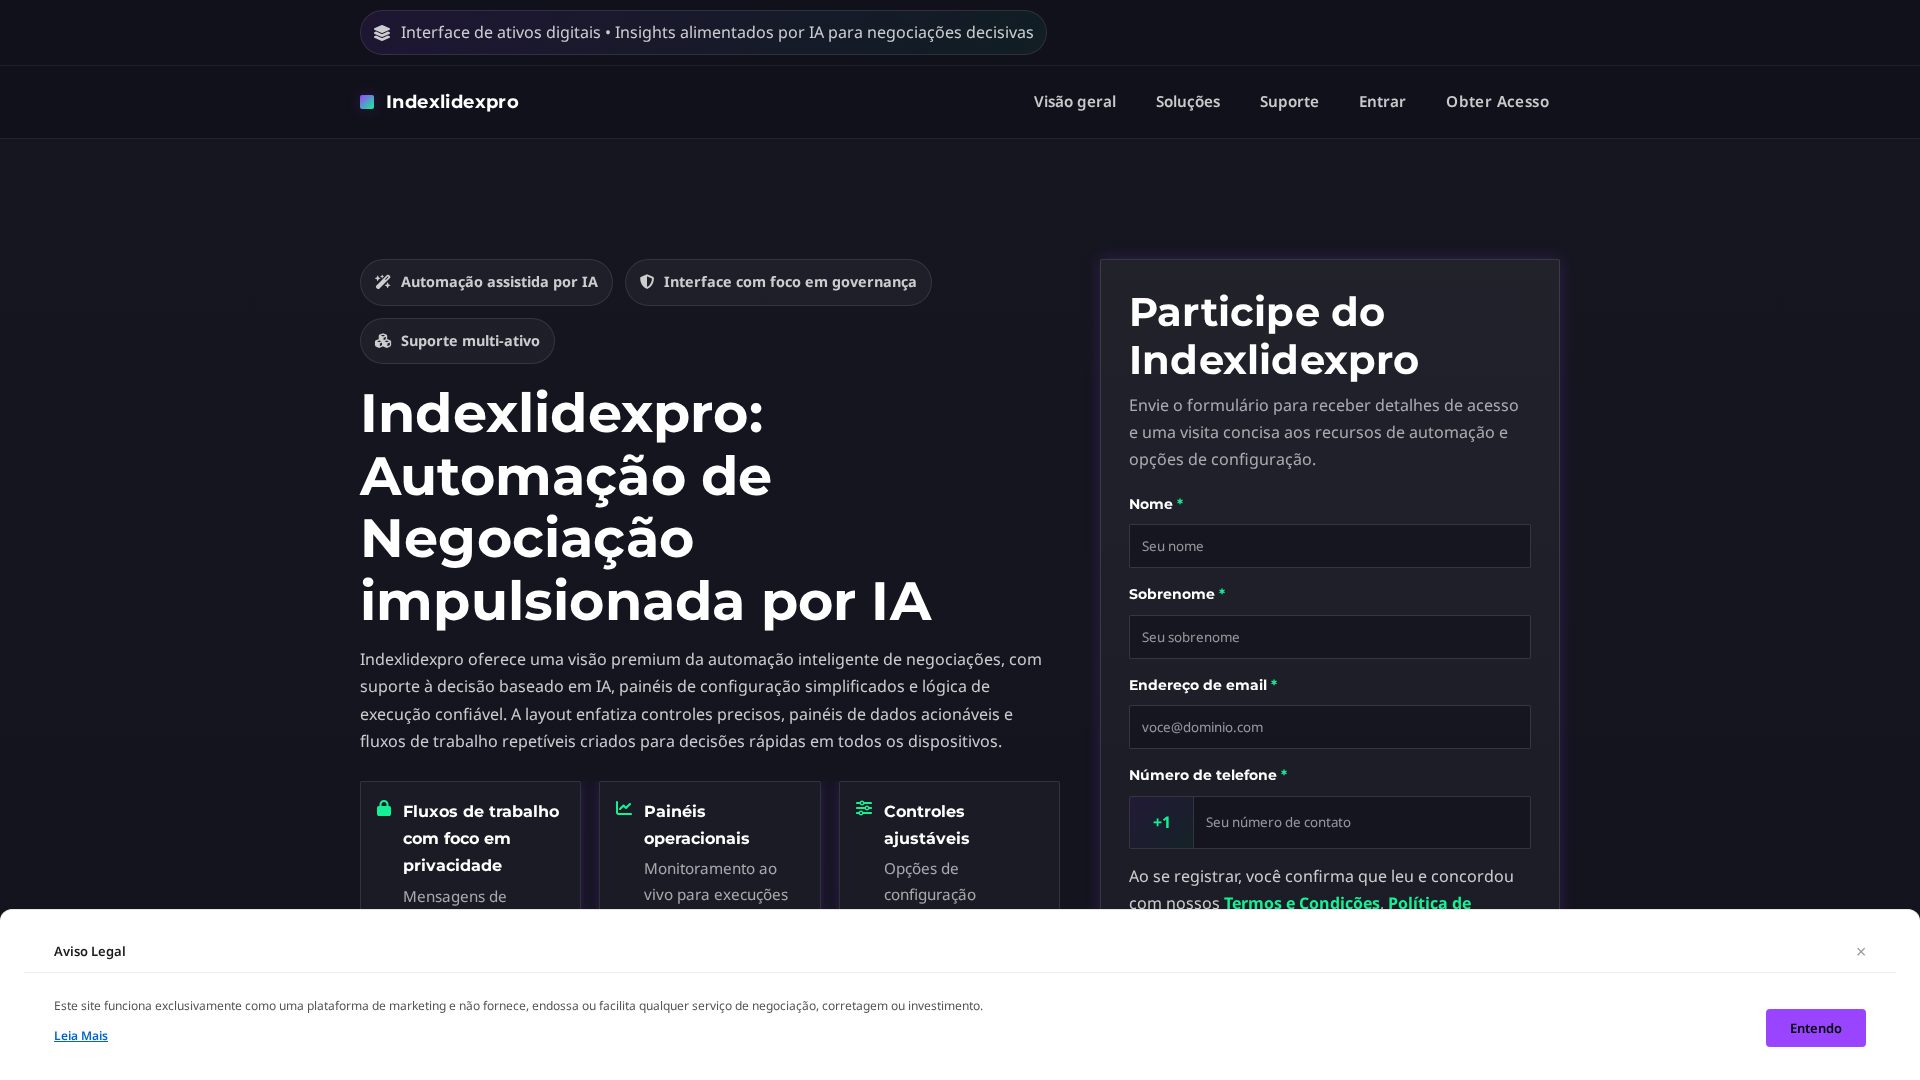The width and height of the screenshot is (1920, 1080).
Task: Click the Seu nome input field
Action: [1329, 546]
